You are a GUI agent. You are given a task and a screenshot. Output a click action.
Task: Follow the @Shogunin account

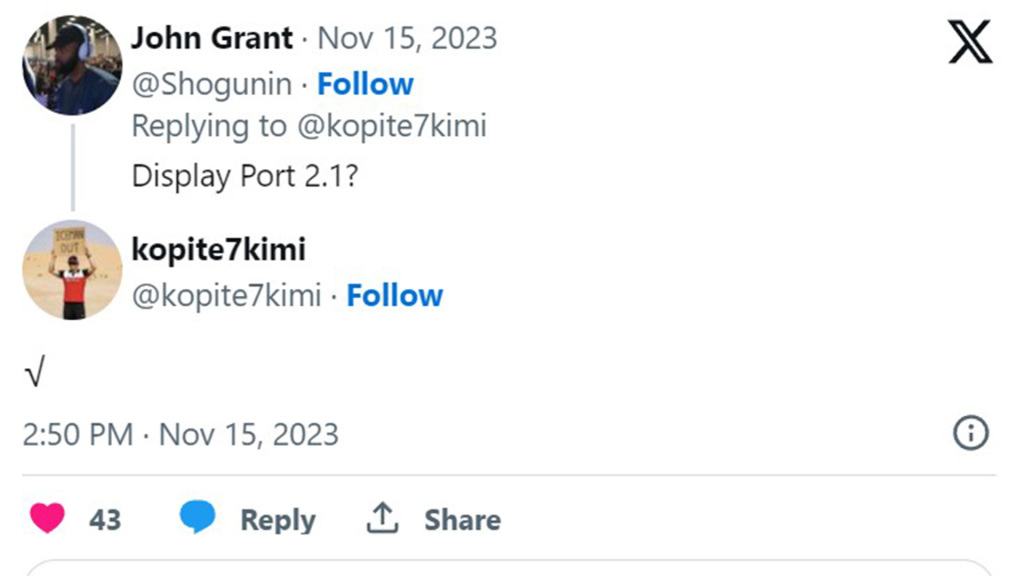pyautogui.click(x=365, y=84)
